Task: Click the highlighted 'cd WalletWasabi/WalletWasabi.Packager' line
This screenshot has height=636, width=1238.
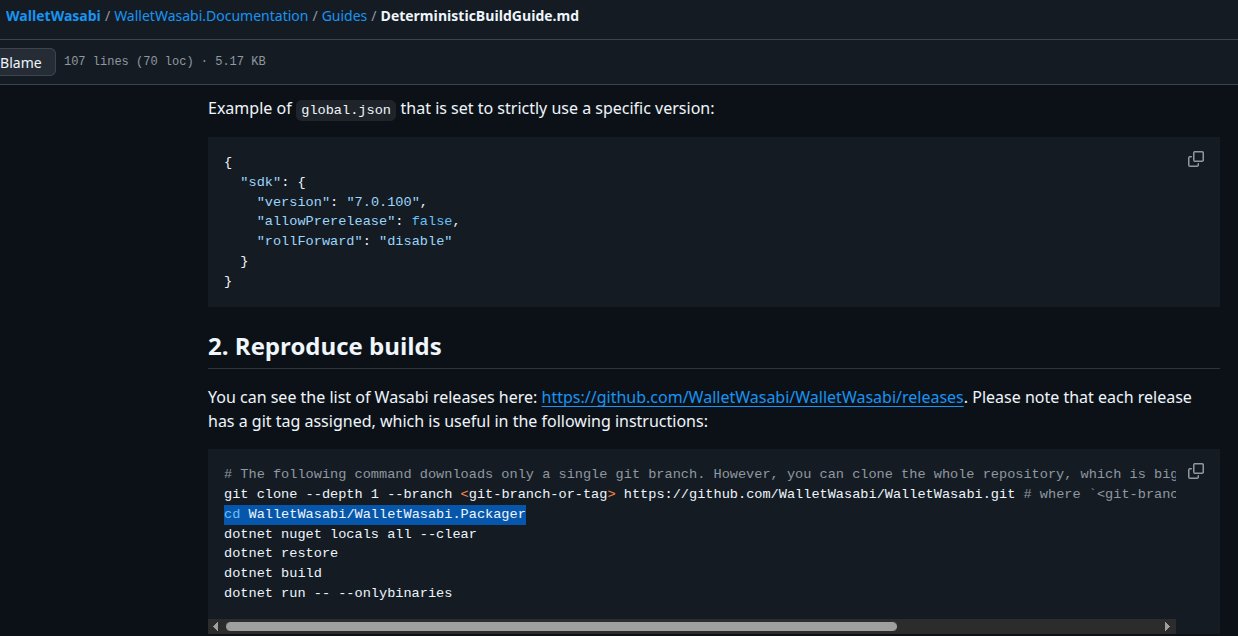Action: click(375, 514)
